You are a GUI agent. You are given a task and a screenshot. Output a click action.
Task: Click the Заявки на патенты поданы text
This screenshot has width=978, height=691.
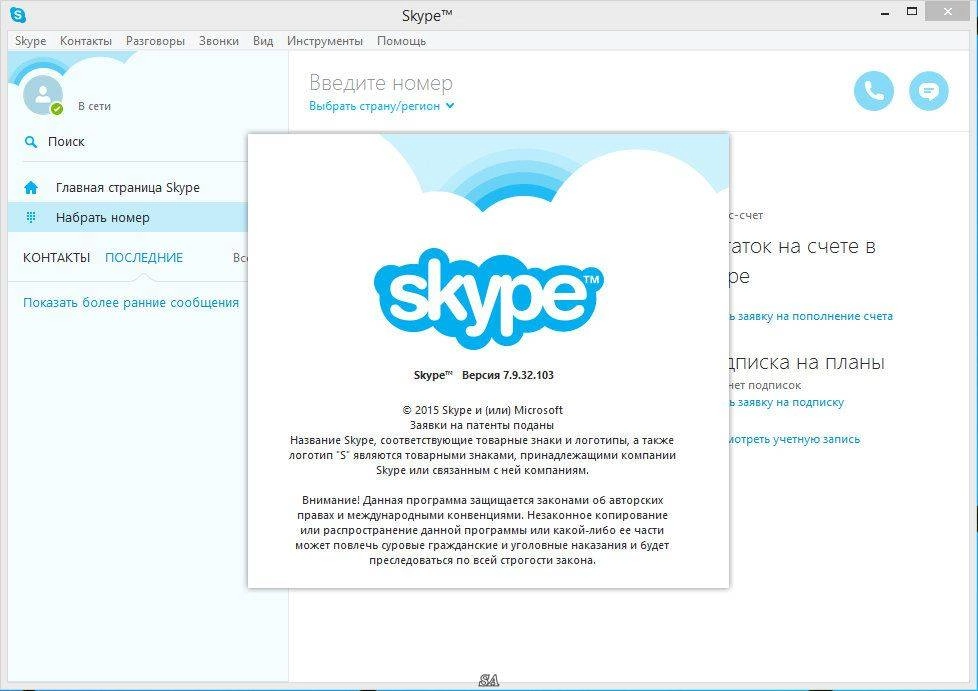pos(482,425)
